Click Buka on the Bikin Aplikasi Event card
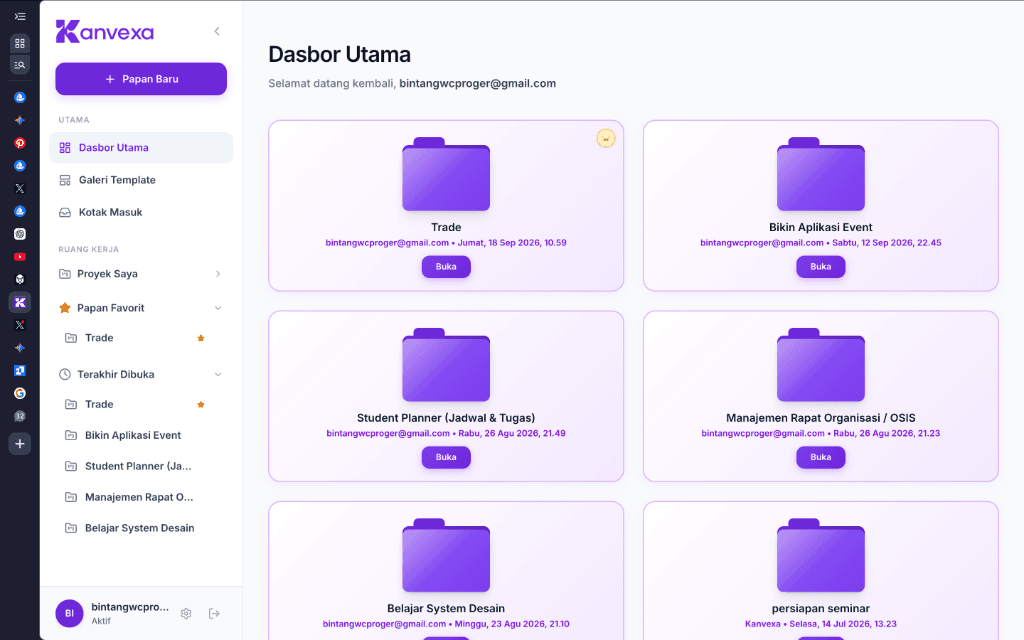The image size is (1024, 640). [821, 266]
